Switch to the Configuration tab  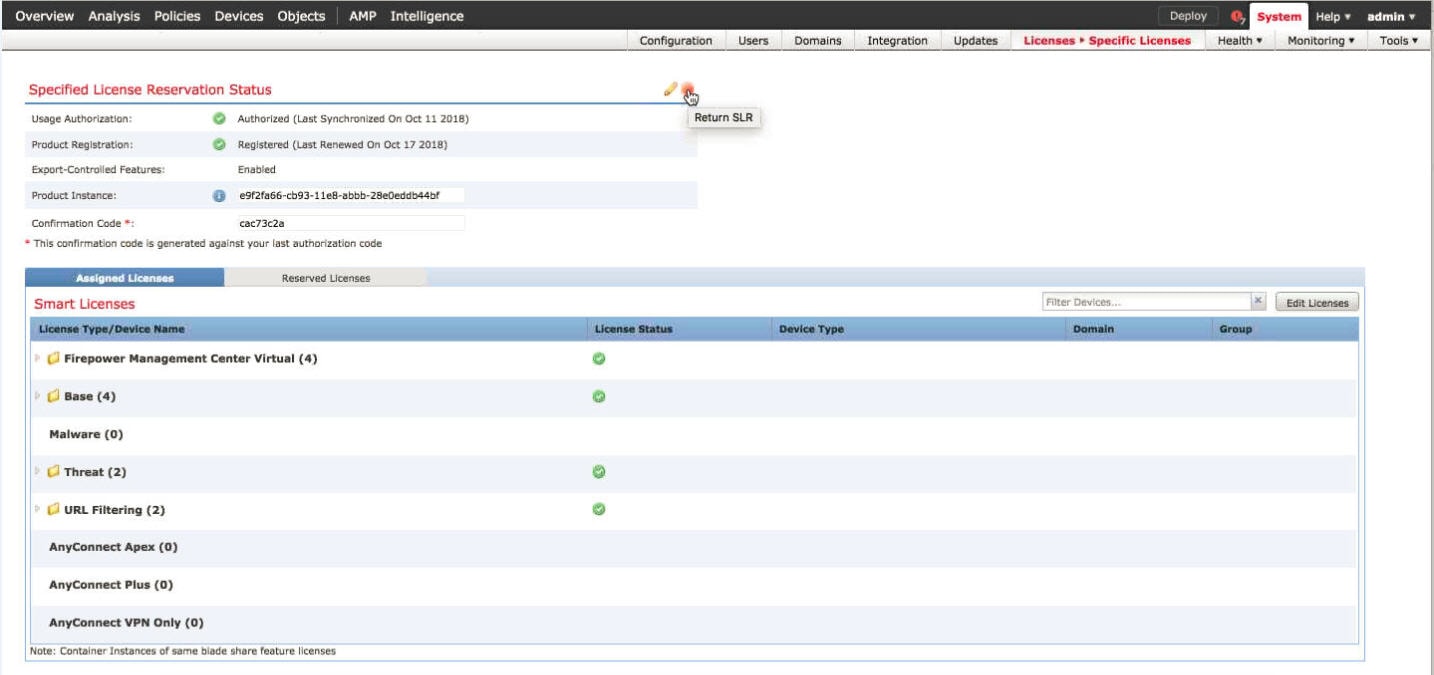tap(676, 41)
